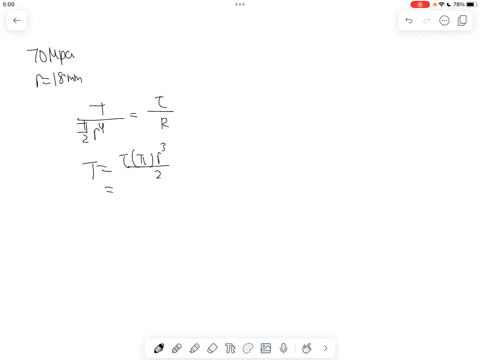Start audio recording with microphone icon
480x360 pixels.
283,348
